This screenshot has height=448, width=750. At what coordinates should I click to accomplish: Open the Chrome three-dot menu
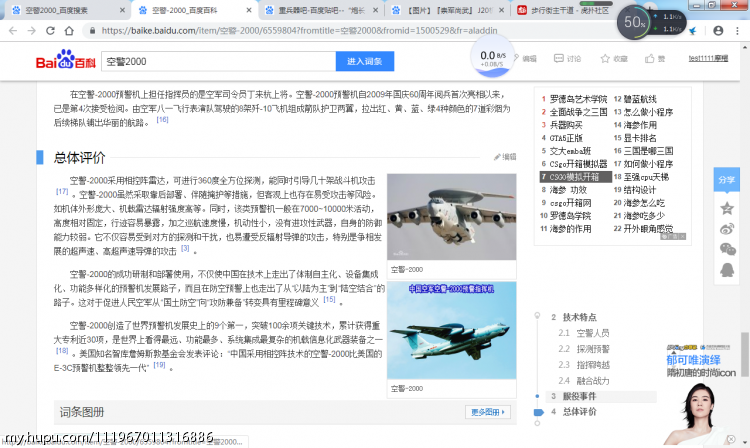[737, 31]
